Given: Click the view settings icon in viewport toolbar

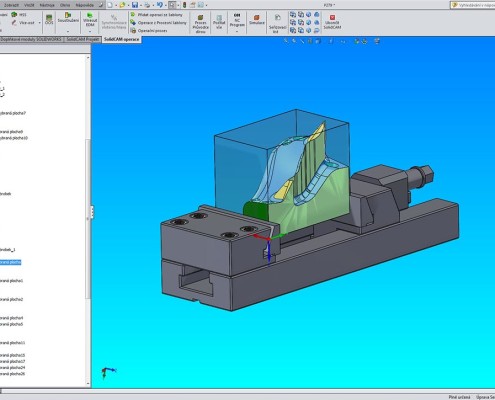Looking at the screenshot, I should (x=377, y=41).
